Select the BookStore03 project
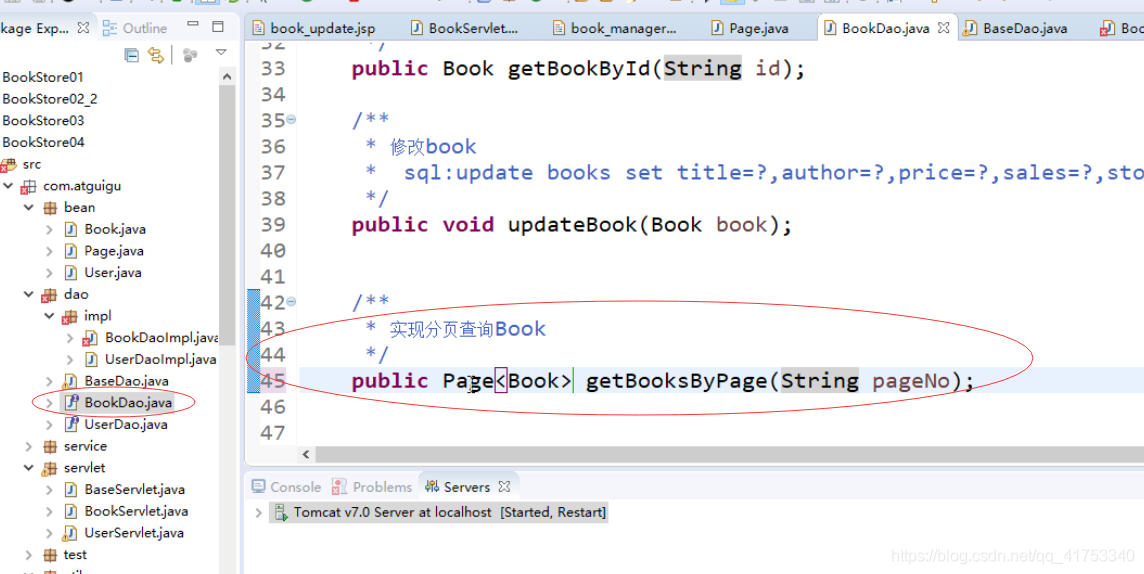The width and height of the screenshot is (1144, 574). [x=42, y=121]
